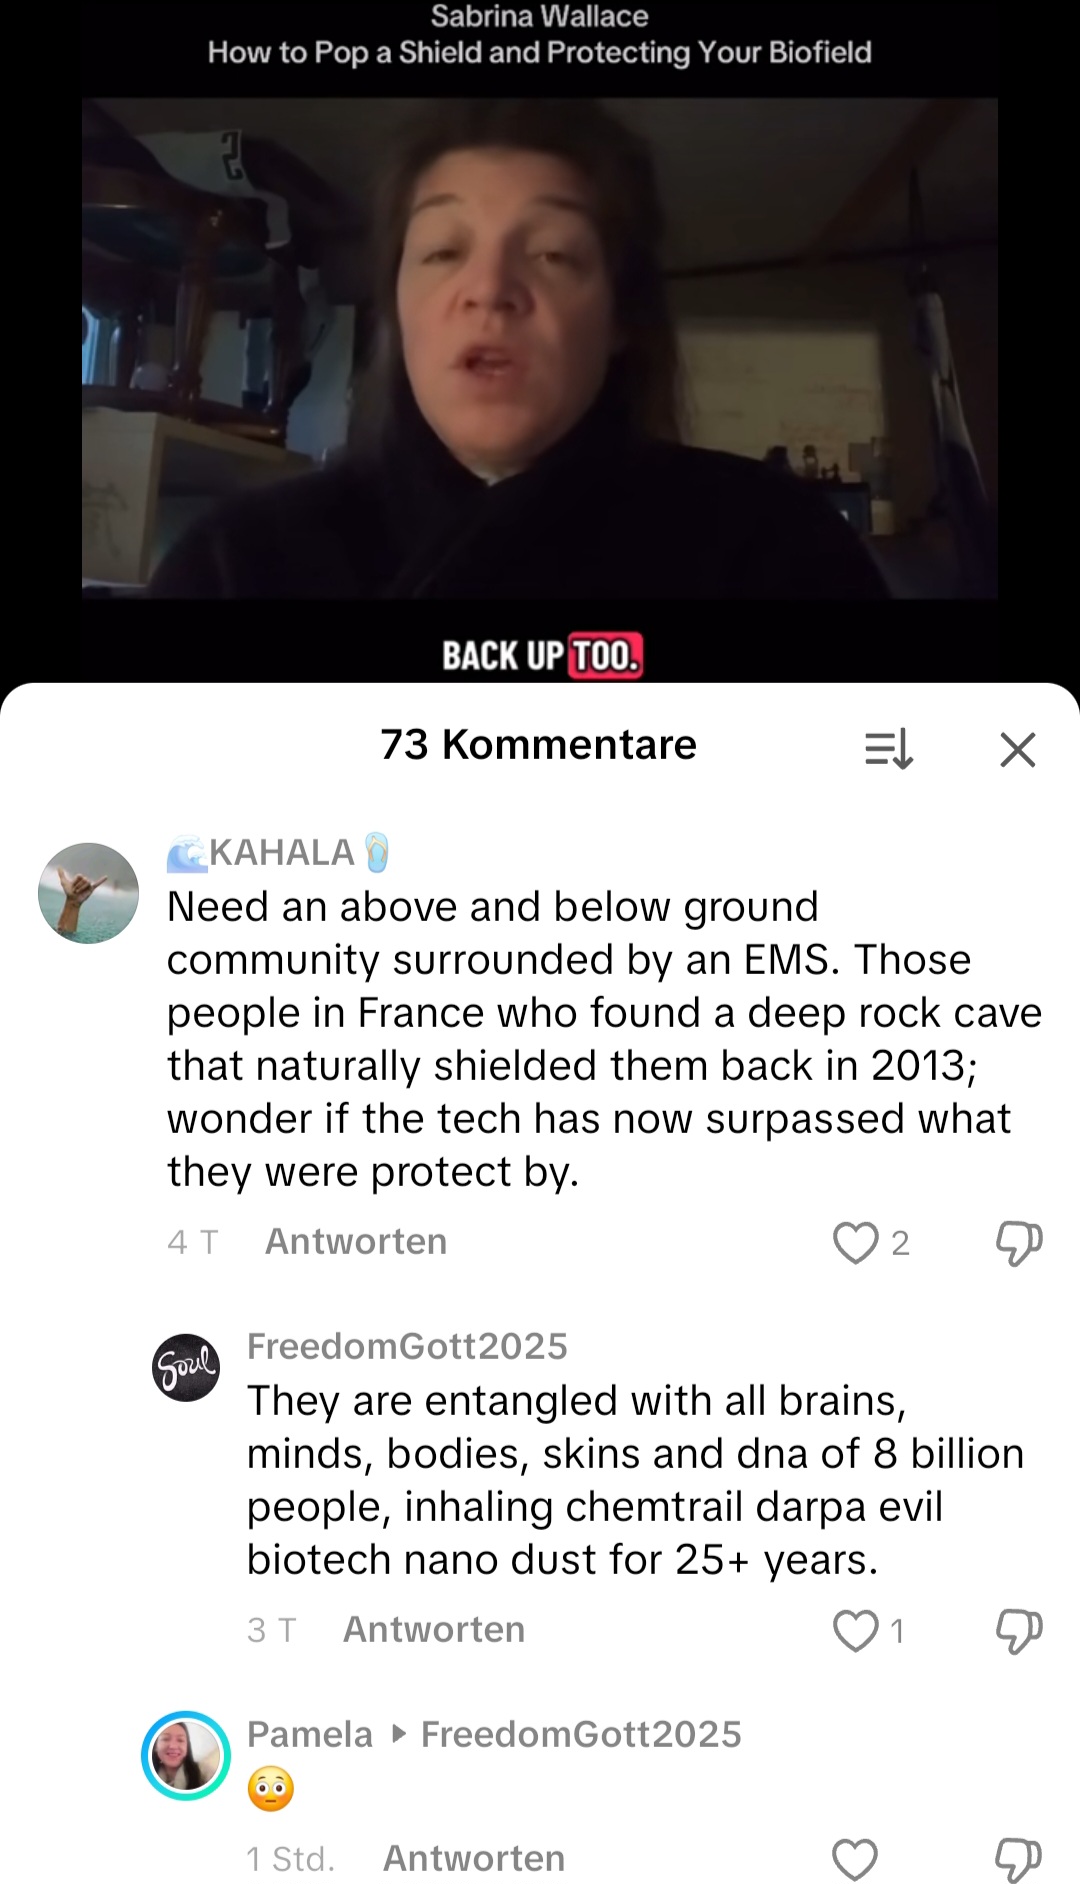The width and height of the screenshot is (1080, 1884).
Task: Open the KAHALA username link
Action: (x=279, y=852)
